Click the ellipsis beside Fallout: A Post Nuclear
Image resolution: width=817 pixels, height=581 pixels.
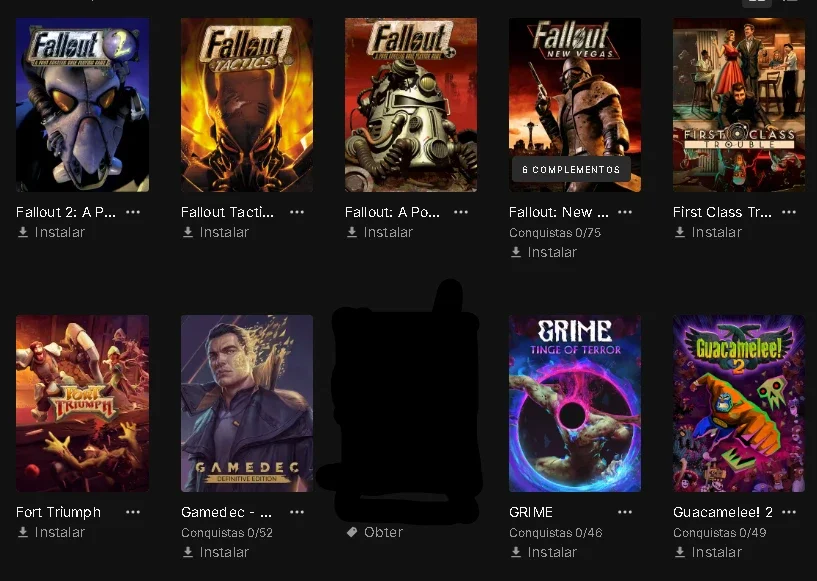[x=461, y=212]
